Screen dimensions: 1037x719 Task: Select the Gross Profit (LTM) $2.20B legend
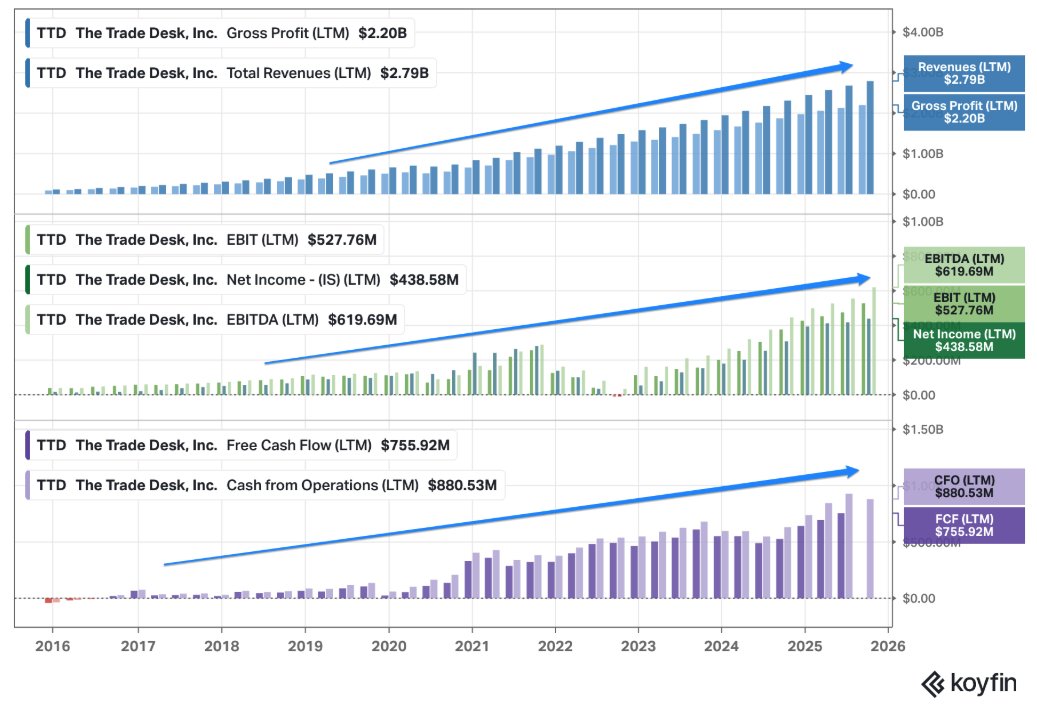pyautogui.click(x=219, y=33)
